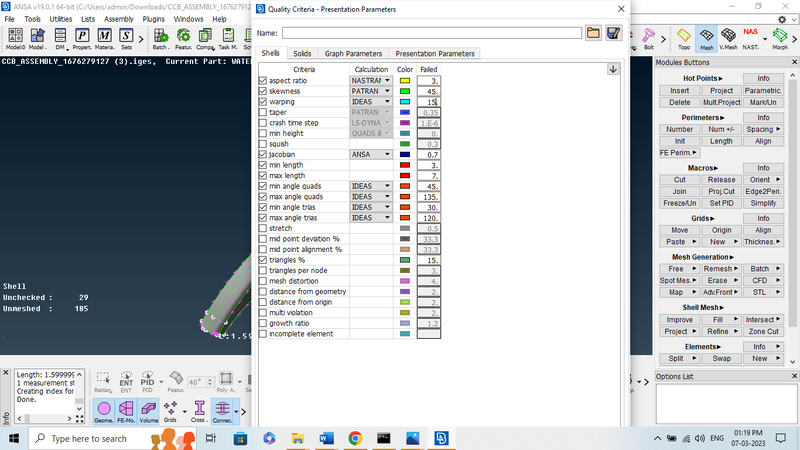
Task: Open max angle trias calculation dropdown
Action: 371,218
